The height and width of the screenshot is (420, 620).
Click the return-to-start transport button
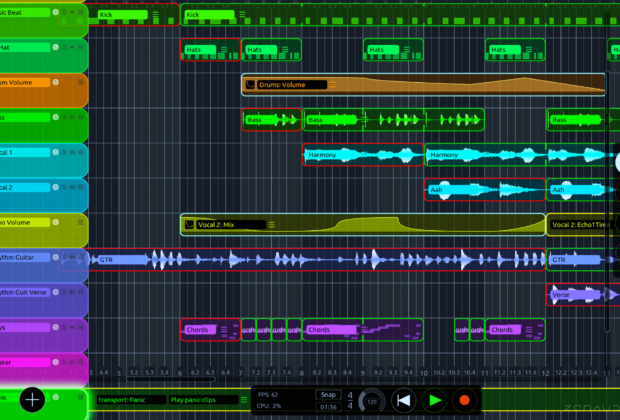coord(403,400)
